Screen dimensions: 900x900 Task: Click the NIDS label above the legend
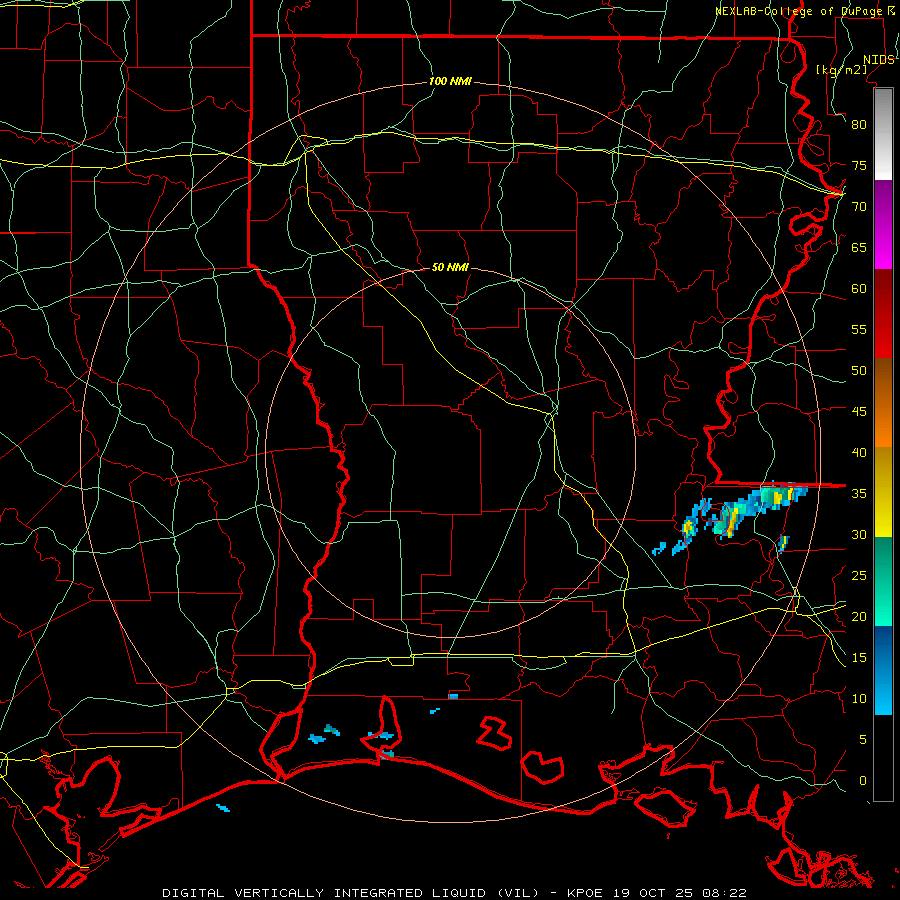coord(878,60)
